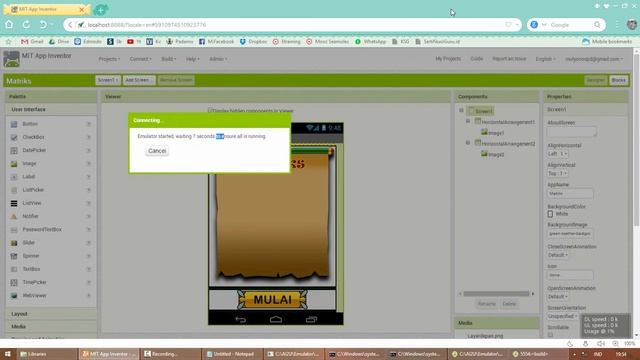Click the browser home icon

[x=9, y=25]
